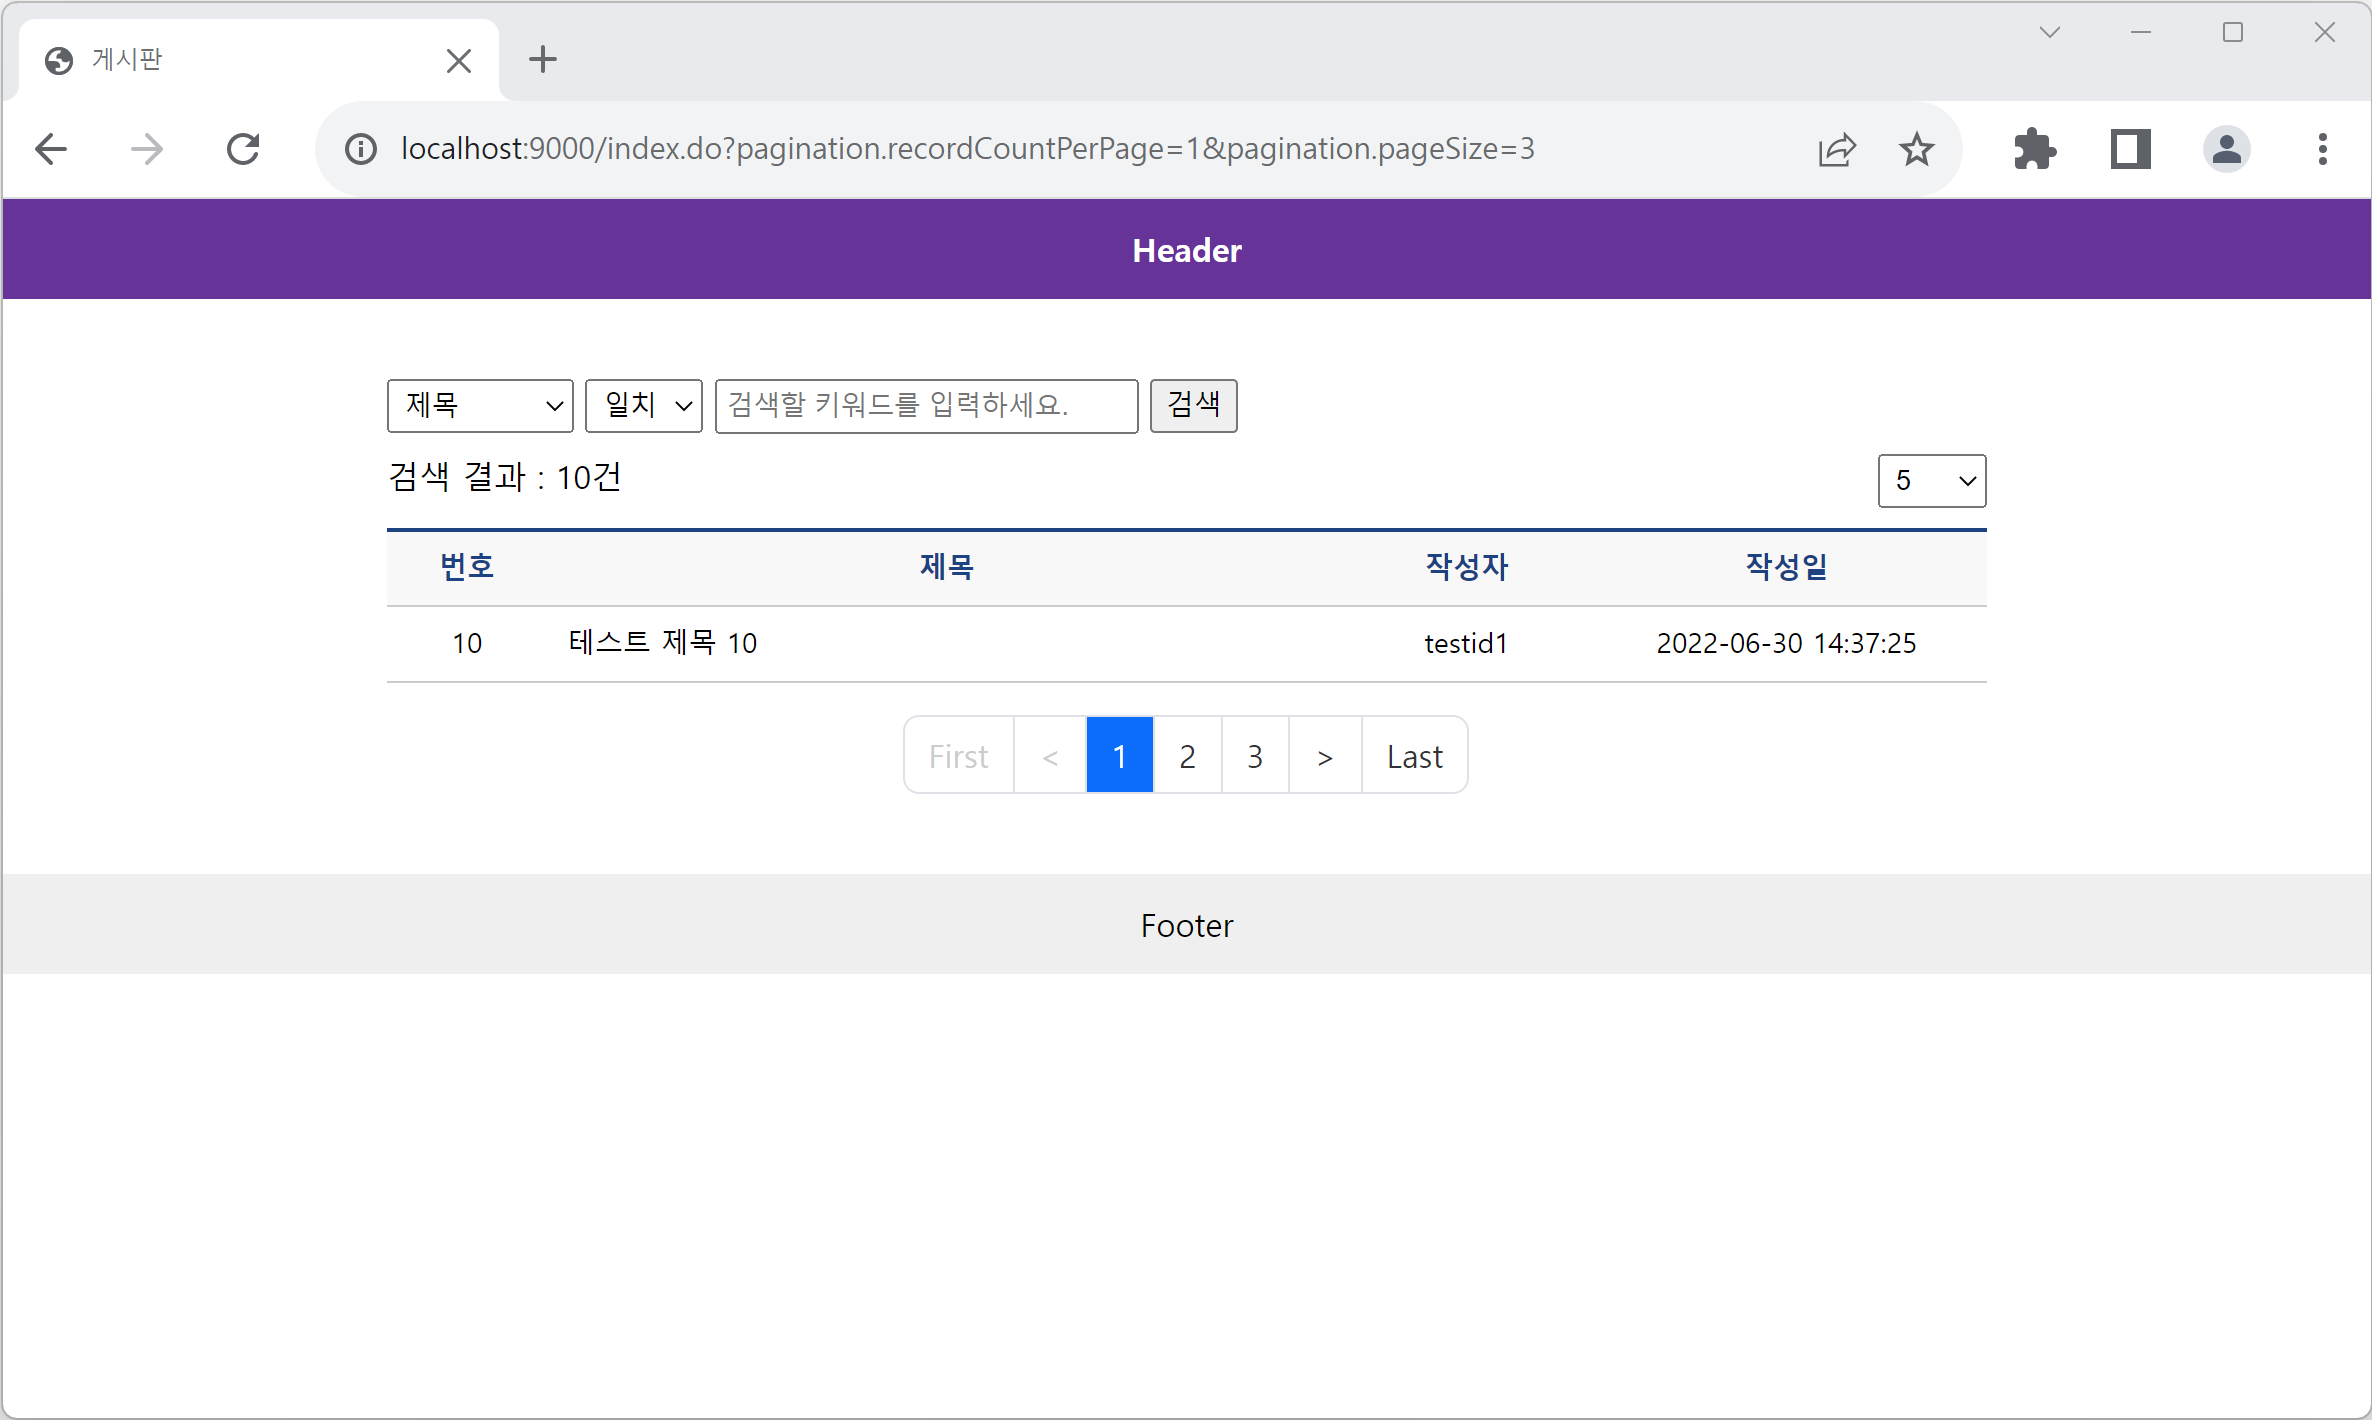The image size is (2372, 1420).
Task: Open the records per page dropdown
Action: tap(1931, 481)
